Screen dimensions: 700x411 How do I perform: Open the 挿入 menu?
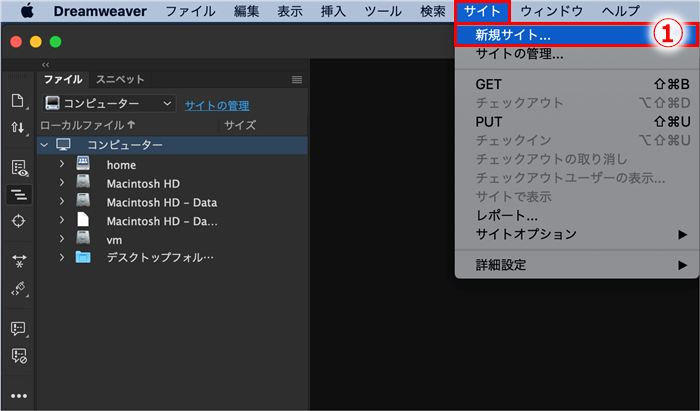[x=333, y=11]
